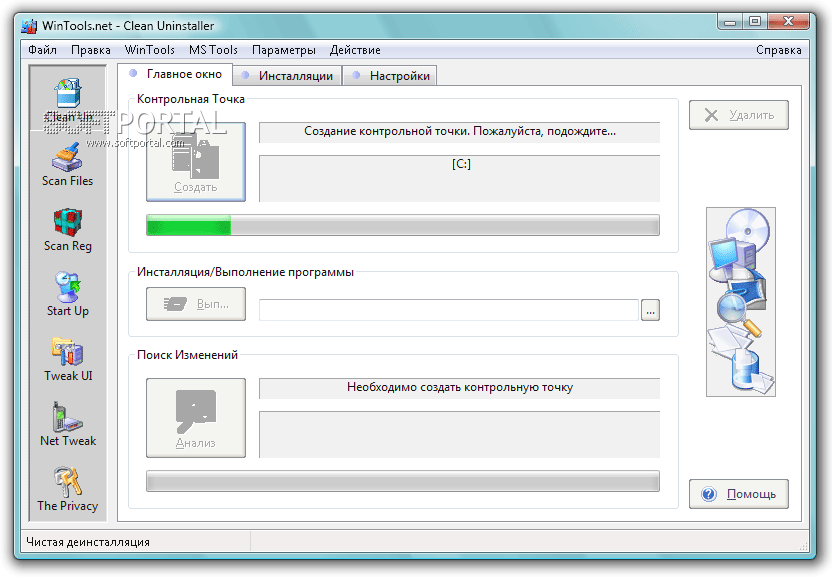Open The Privacy tool

coord(67,489)
